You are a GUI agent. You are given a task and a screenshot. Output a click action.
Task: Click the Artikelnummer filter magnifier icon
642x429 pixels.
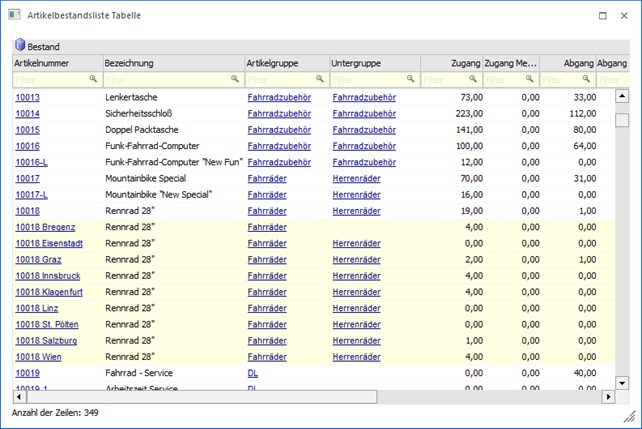(x=93, y=78)
